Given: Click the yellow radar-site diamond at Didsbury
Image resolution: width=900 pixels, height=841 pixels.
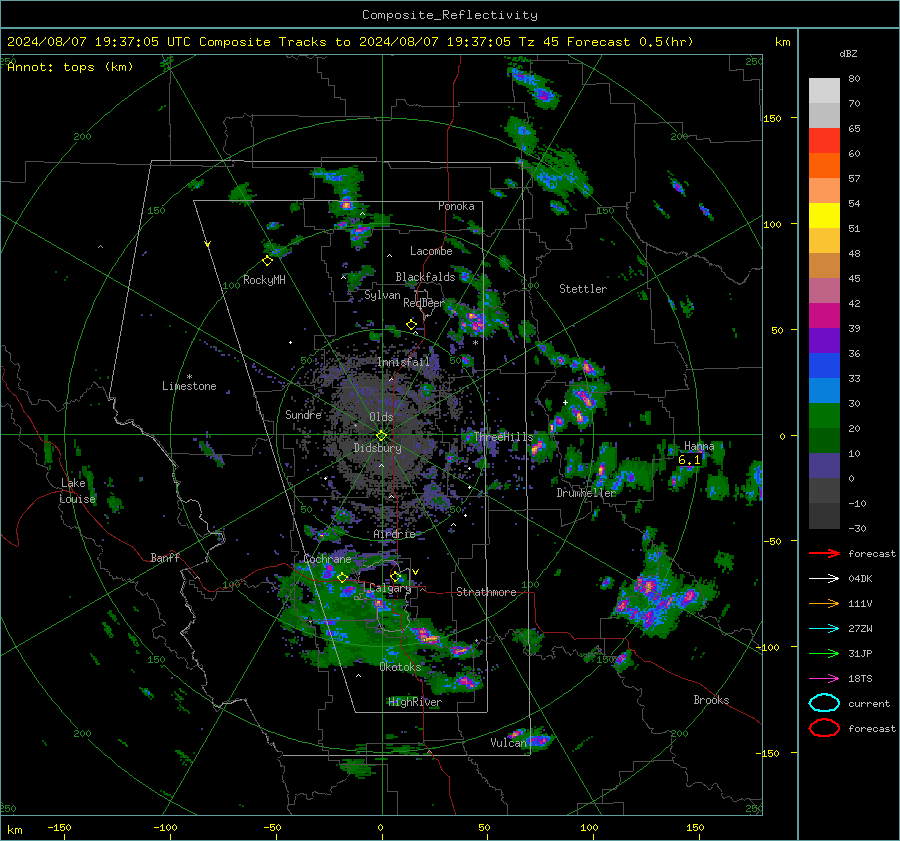Looking at the screenshot, I should pyautogui.click(x=381, y=436).
